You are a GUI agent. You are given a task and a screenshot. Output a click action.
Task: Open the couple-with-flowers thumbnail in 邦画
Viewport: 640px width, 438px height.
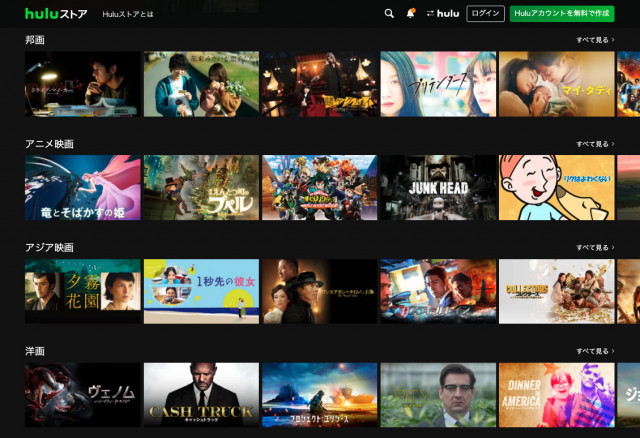point(201,84)
